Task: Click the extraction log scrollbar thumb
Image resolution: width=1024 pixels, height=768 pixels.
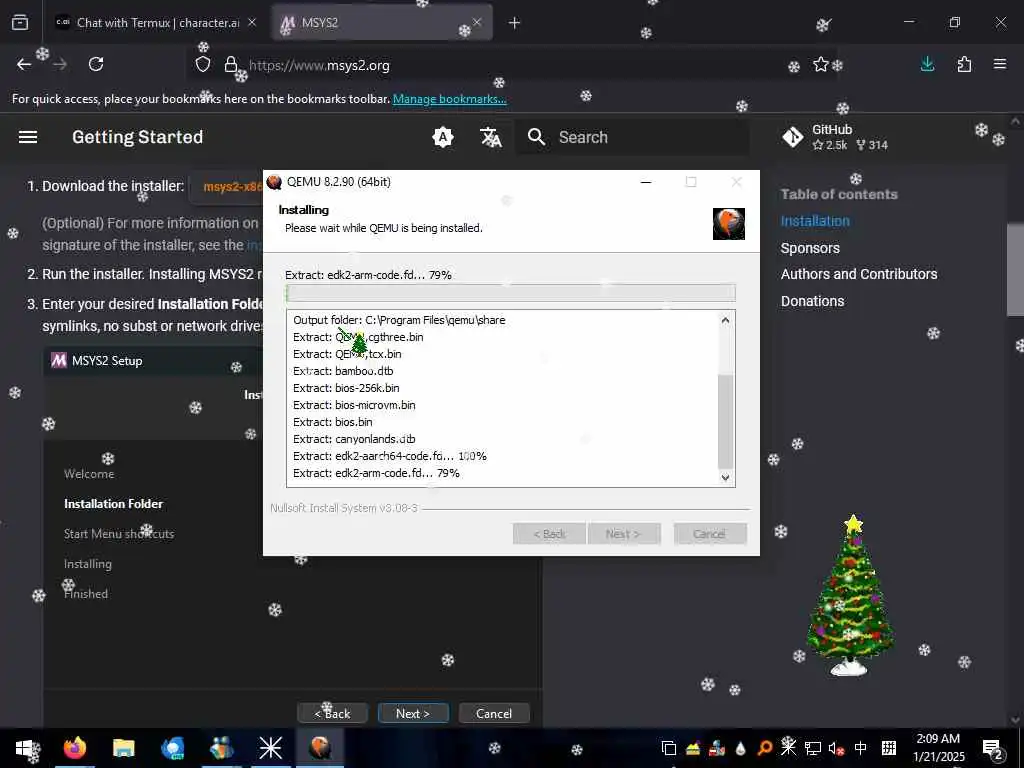Action: [725, 422]
